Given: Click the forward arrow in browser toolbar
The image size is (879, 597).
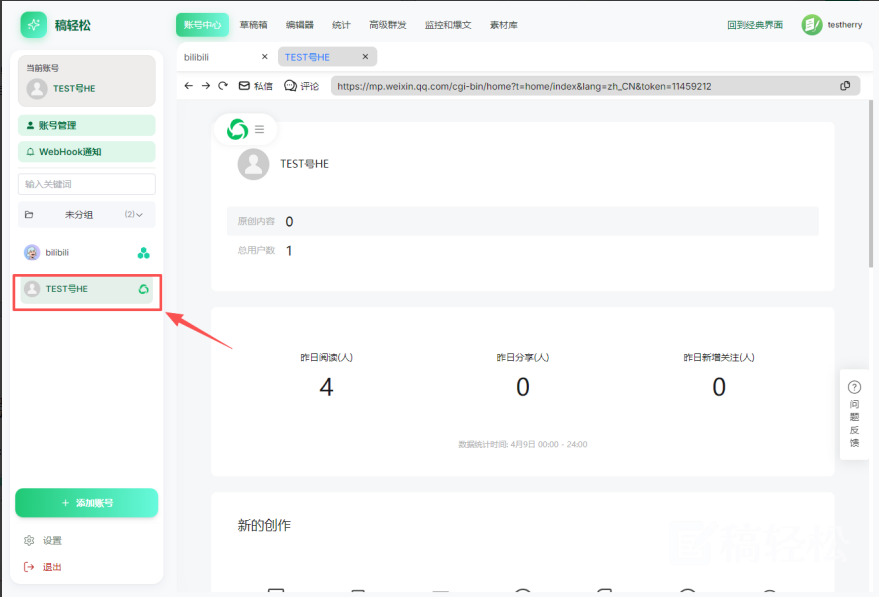Looking at the screenshot, I should 206,86.
